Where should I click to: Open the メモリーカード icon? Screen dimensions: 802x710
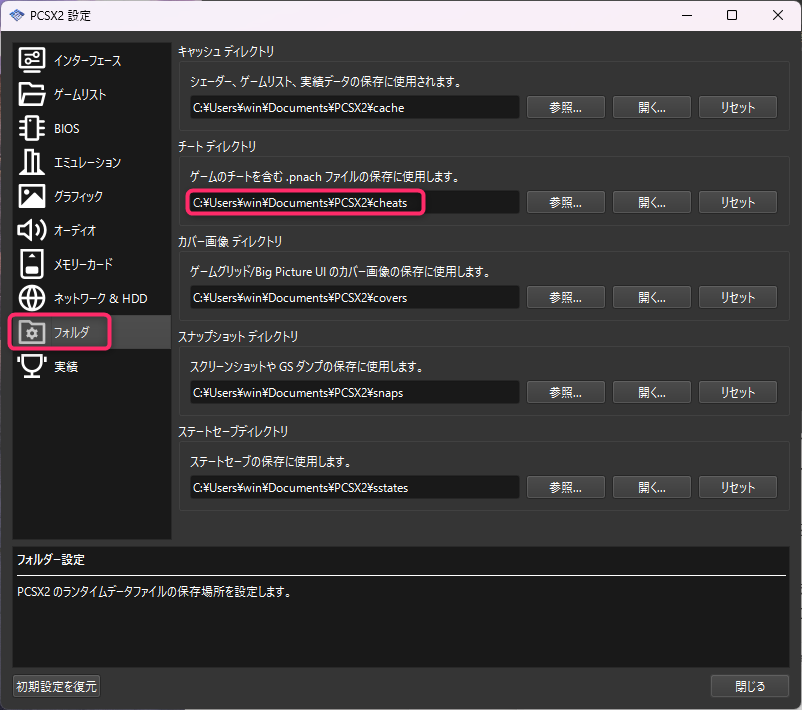(32, 264)
